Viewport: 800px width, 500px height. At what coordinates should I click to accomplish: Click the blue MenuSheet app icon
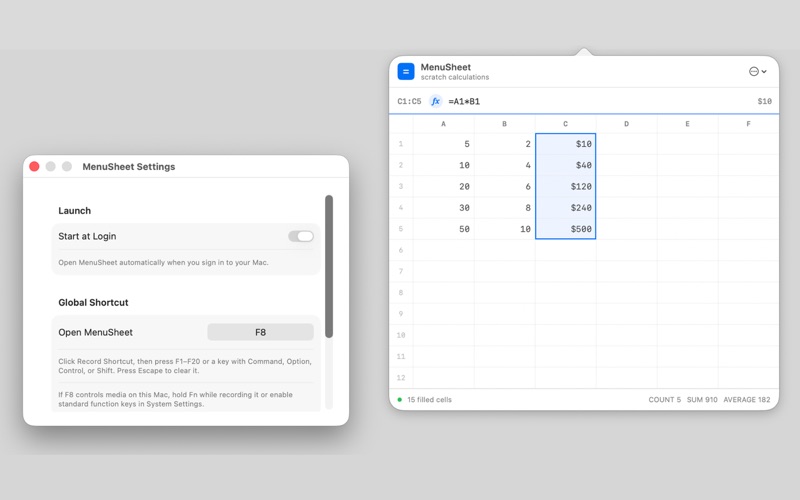(406, 71)
